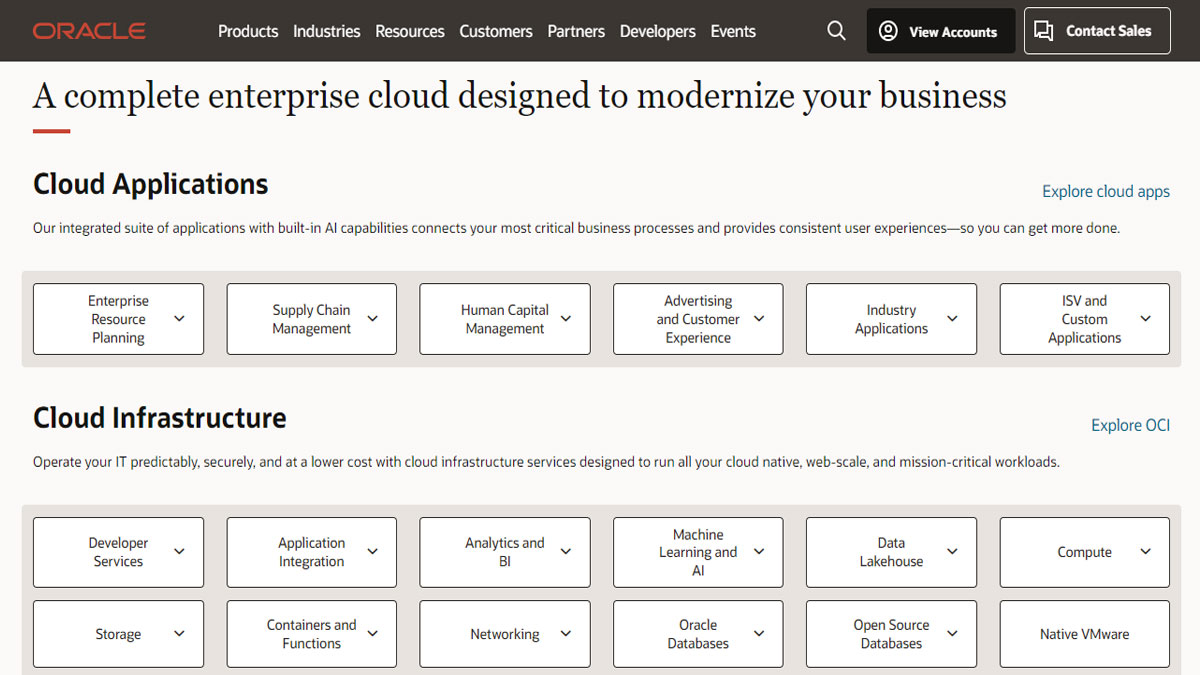Open the Events menu
1200x675 pixels.
point(733,31)
